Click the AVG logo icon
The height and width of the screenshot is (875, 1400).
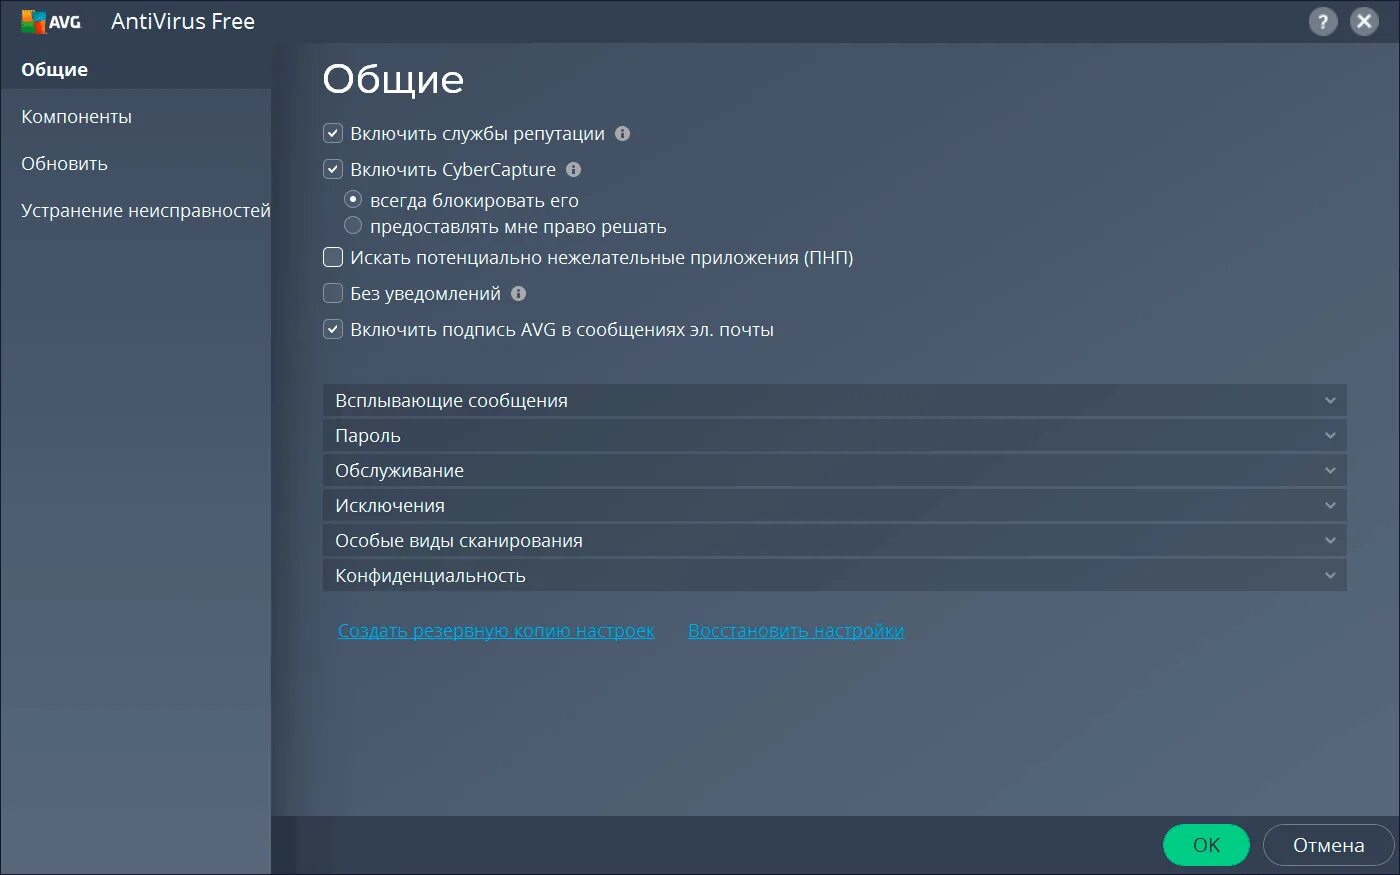tap(51, 21)
